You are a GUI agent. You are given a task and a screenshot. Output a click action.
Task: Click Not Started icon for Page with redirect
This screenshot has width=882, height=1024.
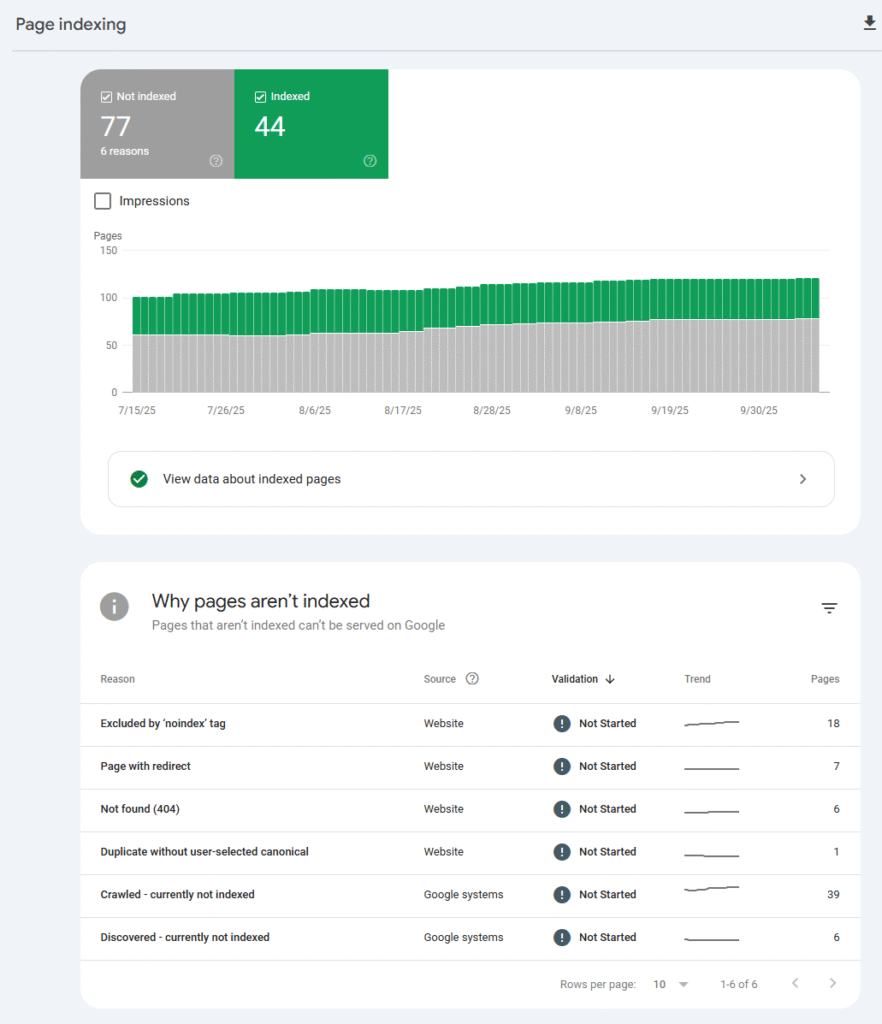[x=561, y=766]
